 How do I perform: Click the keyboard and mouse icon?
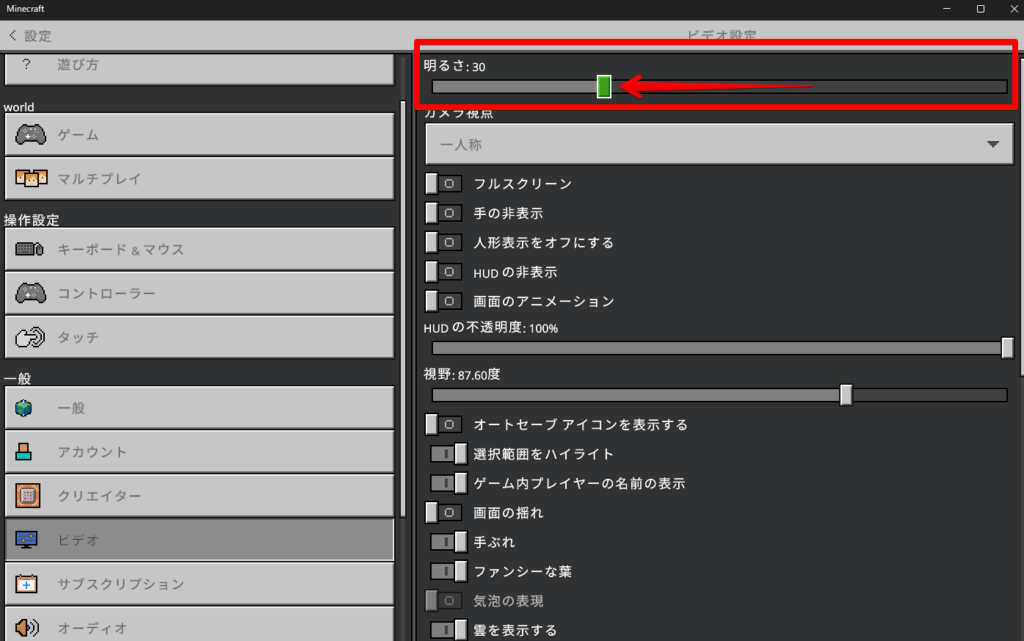pyautogui.click(x=30, y=249)
